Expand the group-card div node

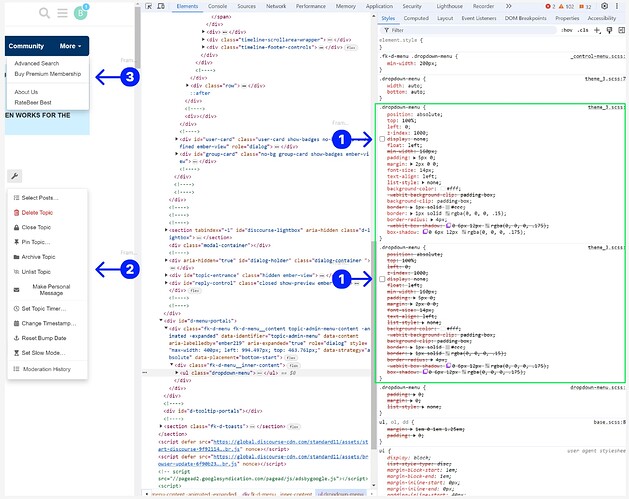[177, 154]
